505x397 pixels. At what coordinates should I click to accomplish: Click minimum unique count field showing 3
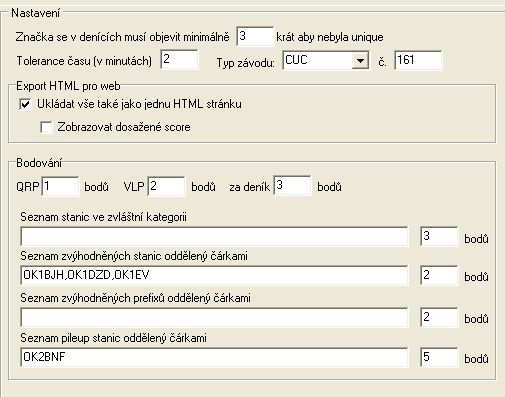(x=255, y=36)
